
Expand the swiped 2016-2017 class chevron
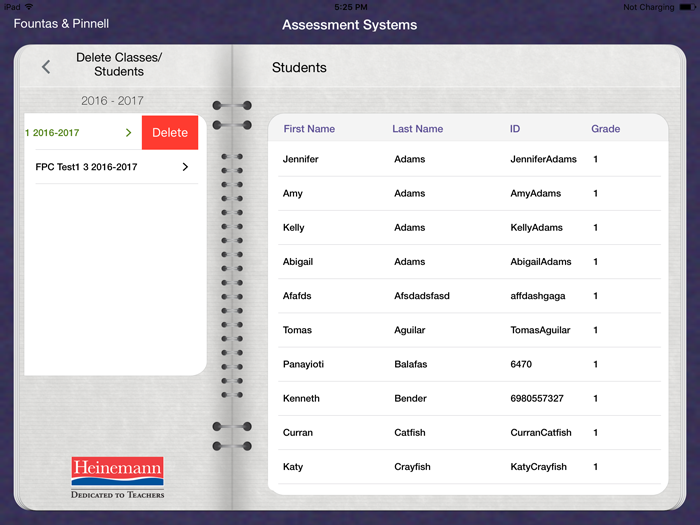click(x=128, y=133)
